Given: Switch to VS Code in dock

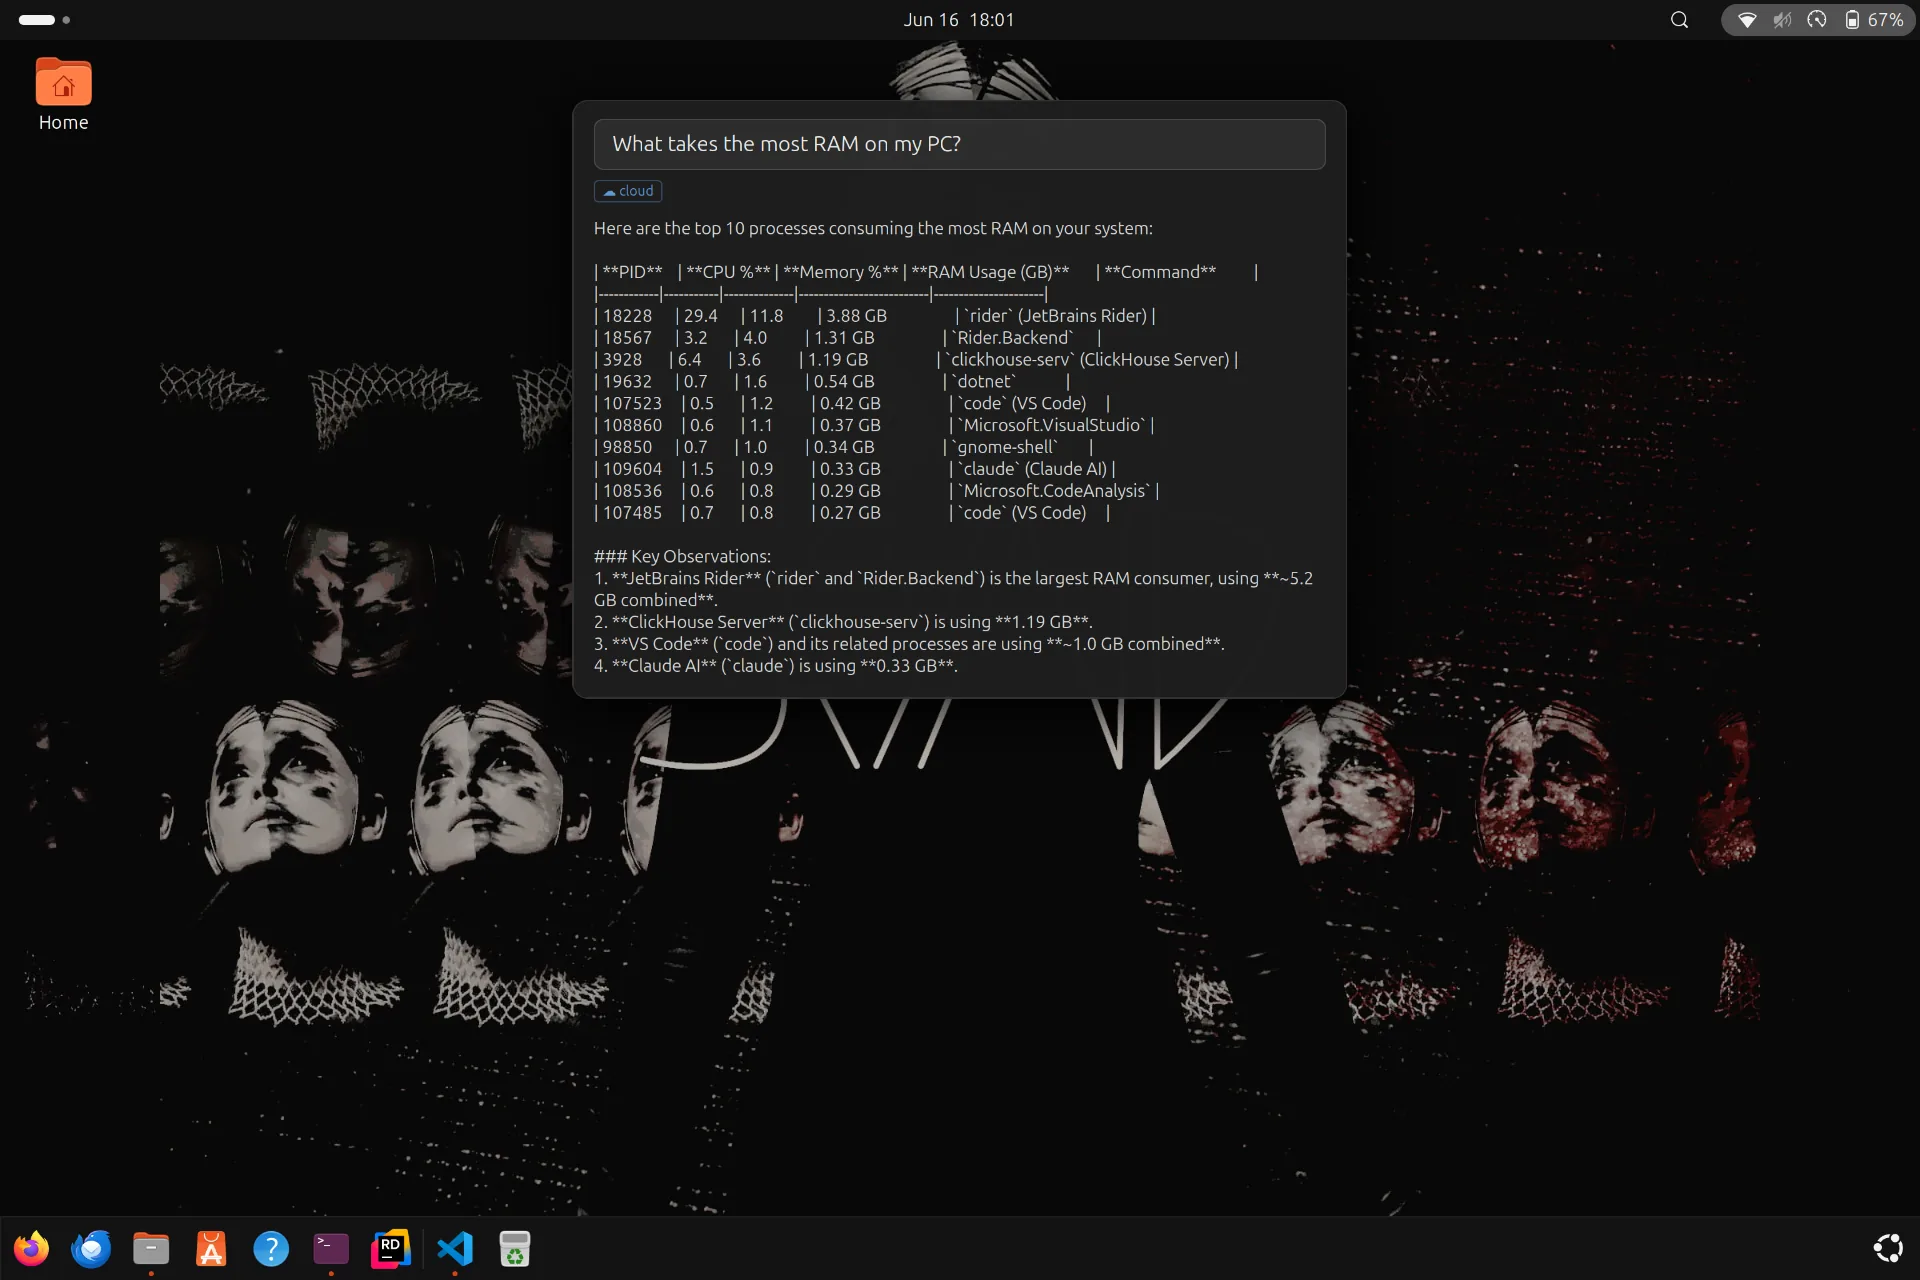Looking at the screenshot, I should pyautogui.click(x=455, y=1248).
